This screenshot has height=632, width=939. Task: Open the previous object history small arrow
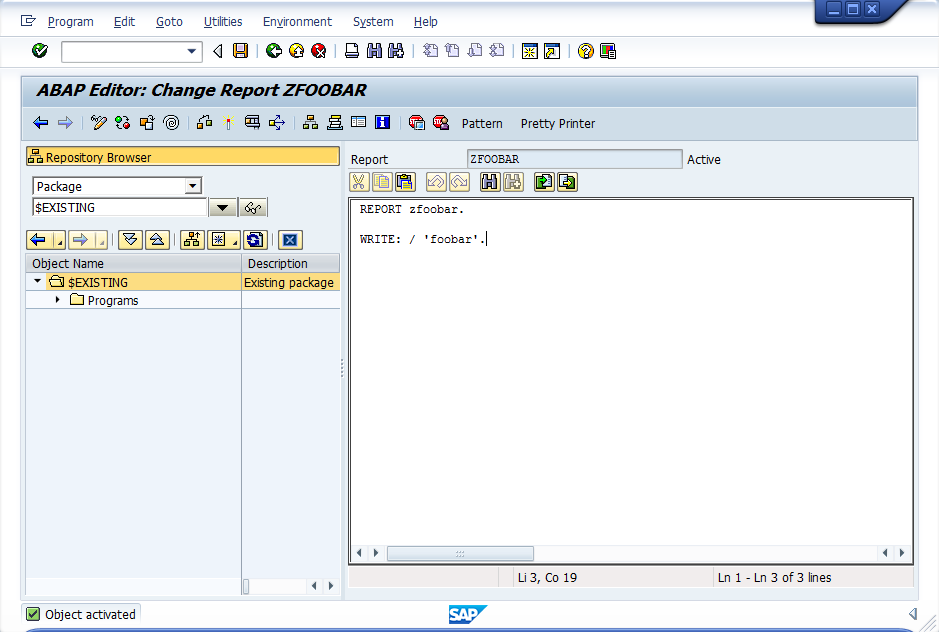click(59, 240)
